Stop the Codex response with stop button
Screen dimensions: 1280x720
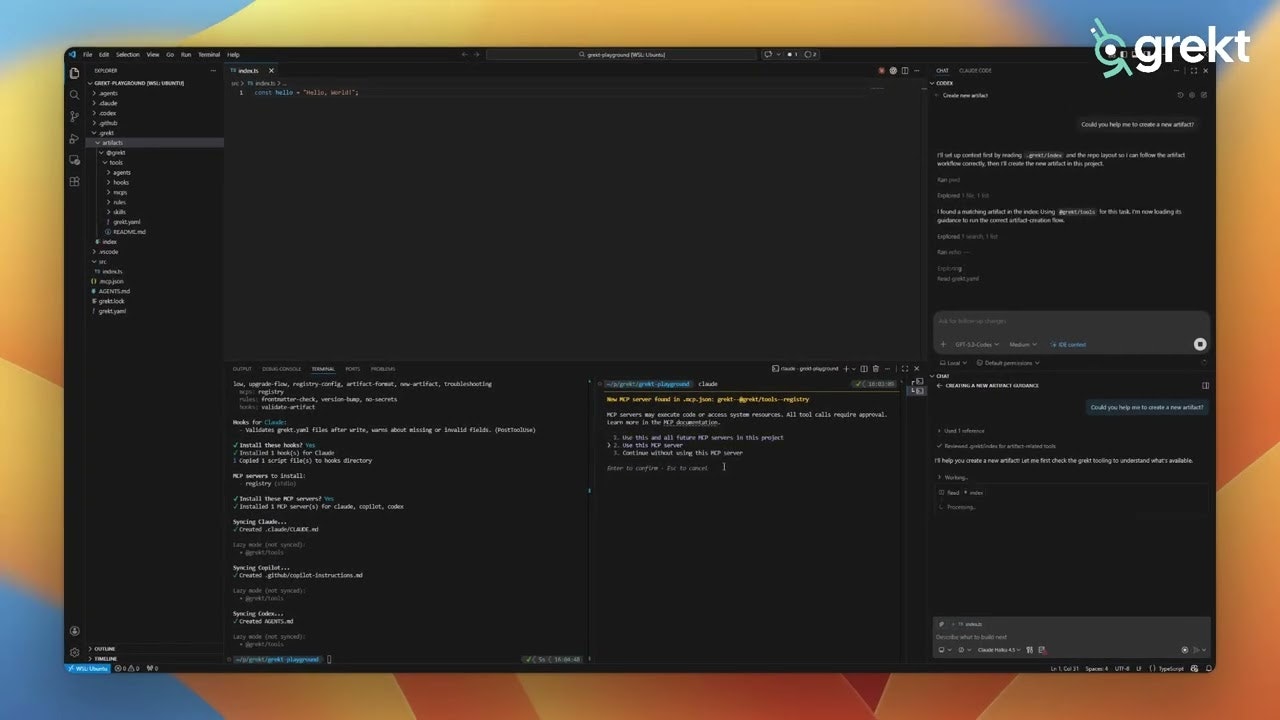(1199, 344)
